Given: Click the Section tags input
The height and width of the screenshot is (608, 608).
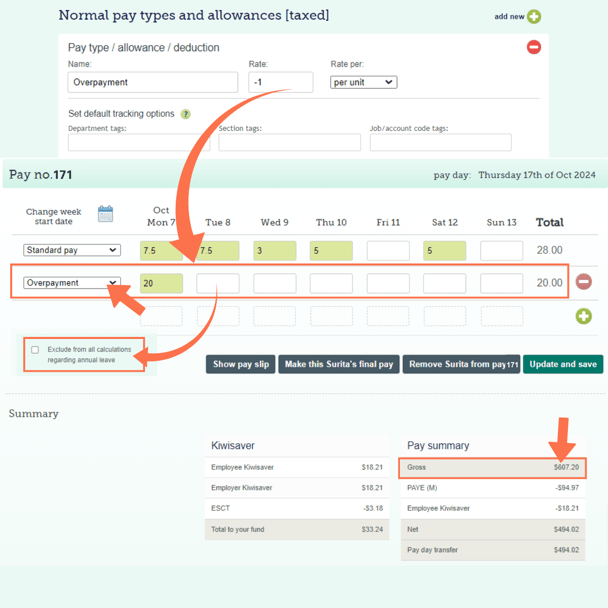Looking at the screenshot, I should (x=289, y=142).
